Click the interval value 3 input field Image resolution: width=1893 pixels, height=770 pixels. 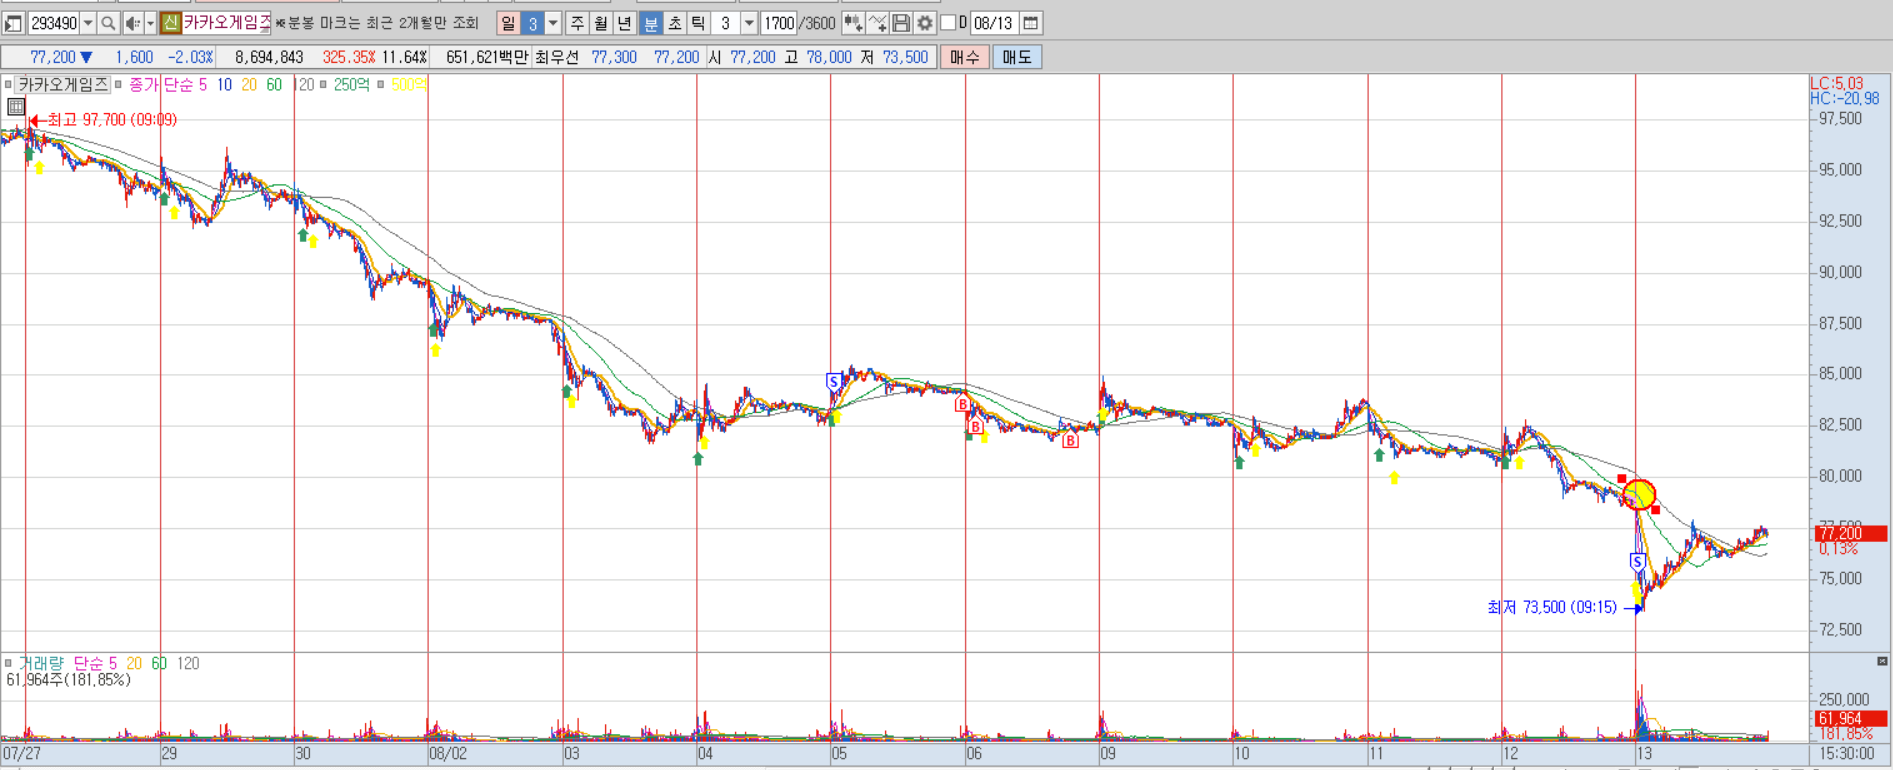click(726, 23)
